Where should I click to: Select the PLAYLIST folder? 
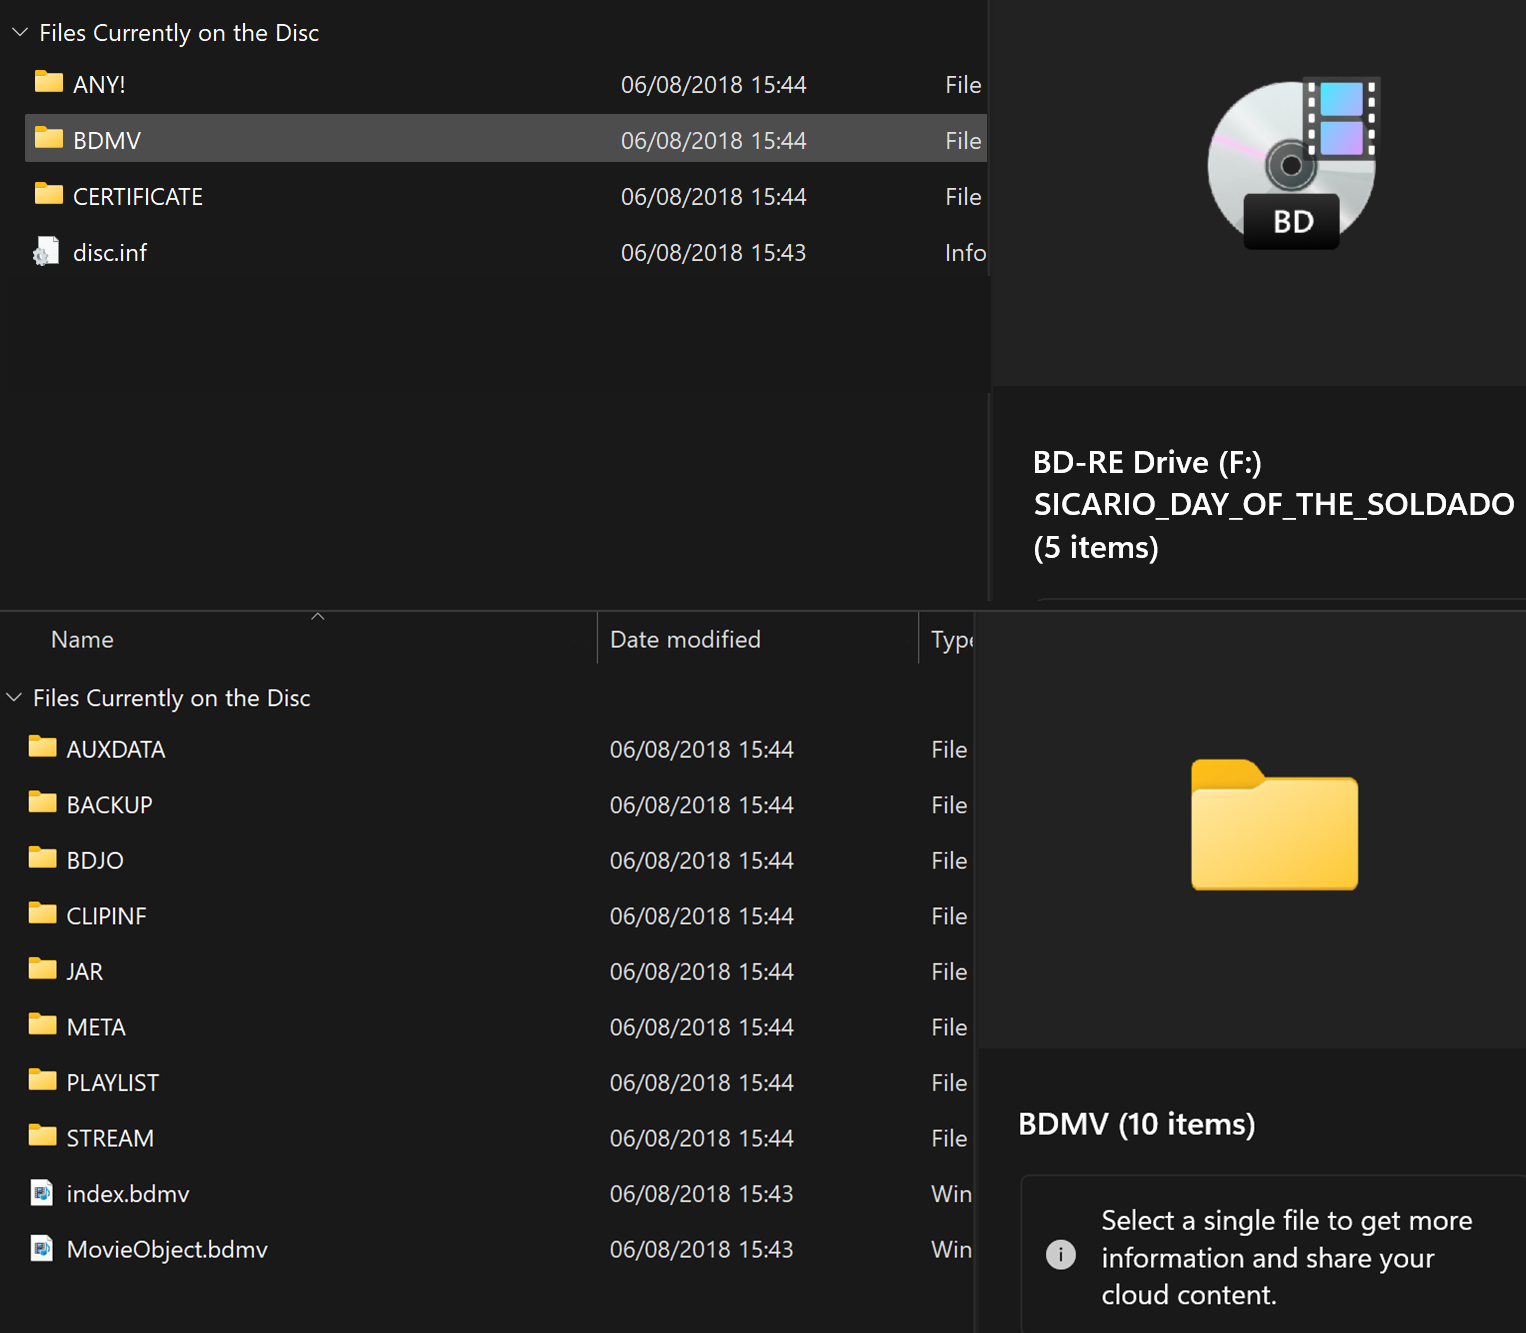112,1083
